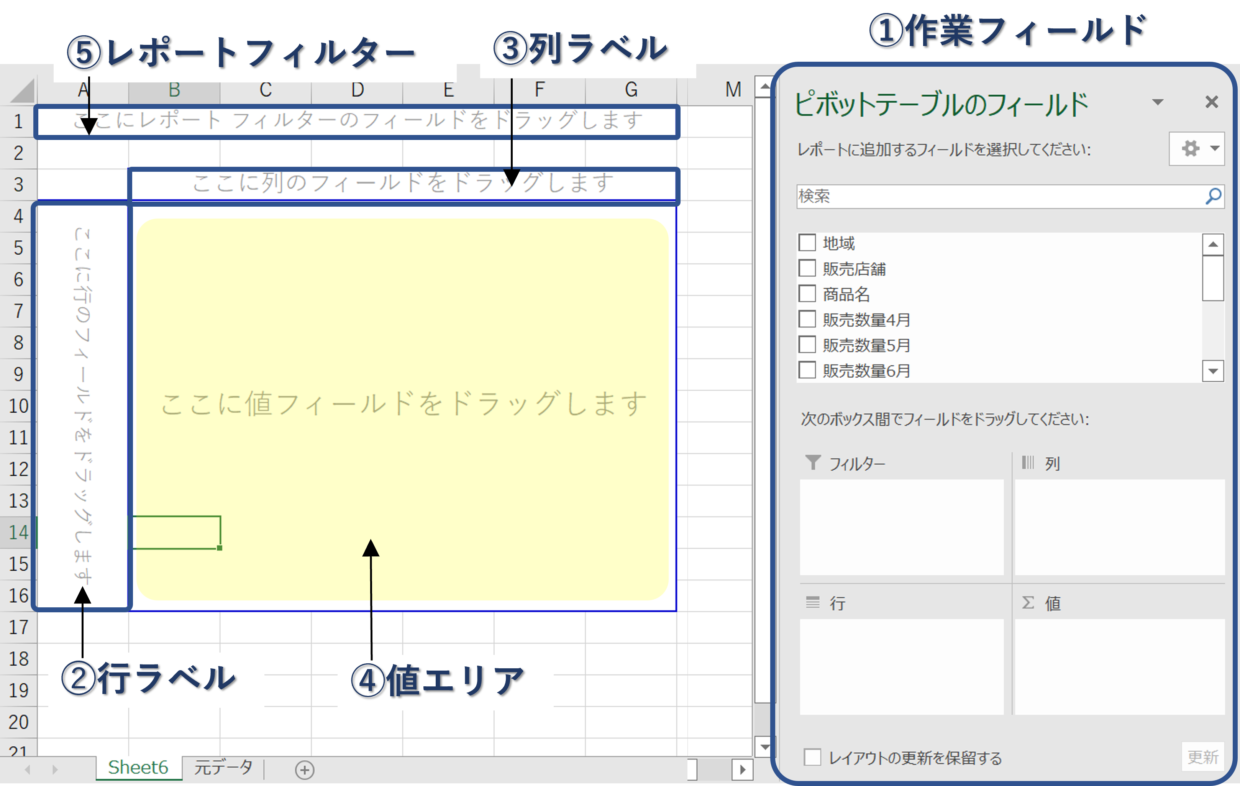This screenshot has height=786, width=1240.
Task: Check the 商品名 field checkbox
Action: tap(807, 294)
